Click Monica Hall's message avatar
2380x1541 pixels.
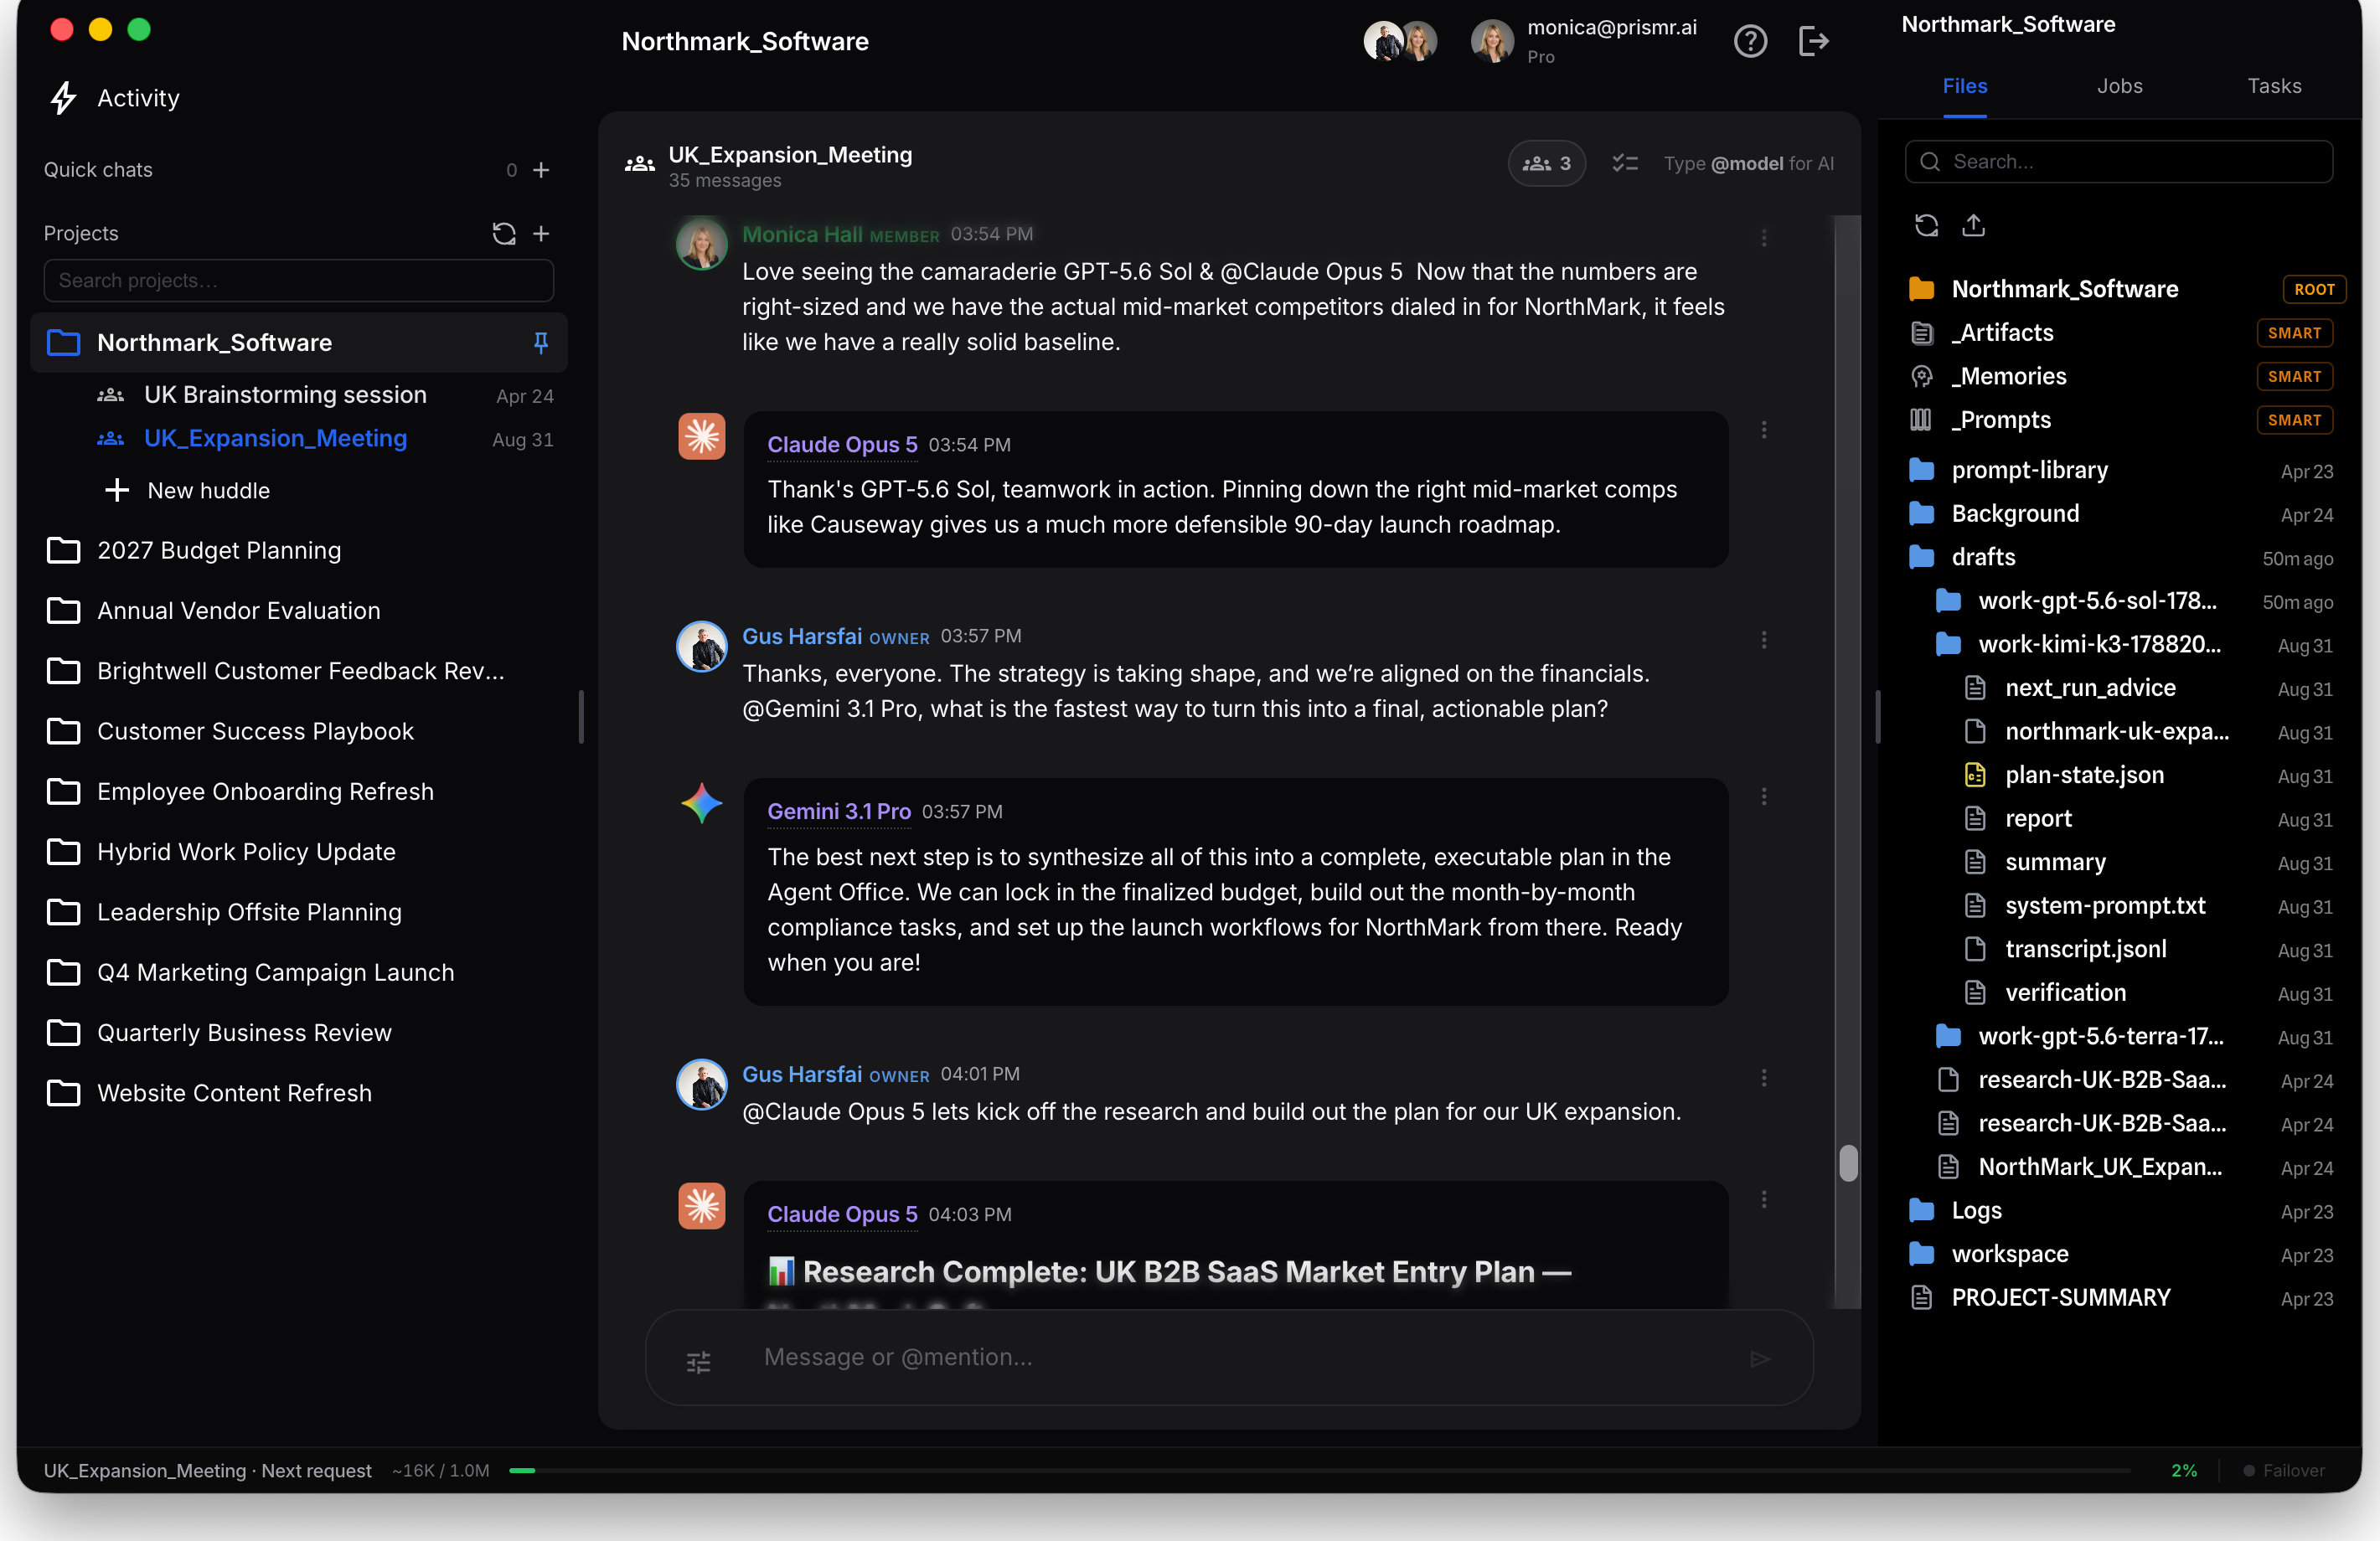click(702, 244)
